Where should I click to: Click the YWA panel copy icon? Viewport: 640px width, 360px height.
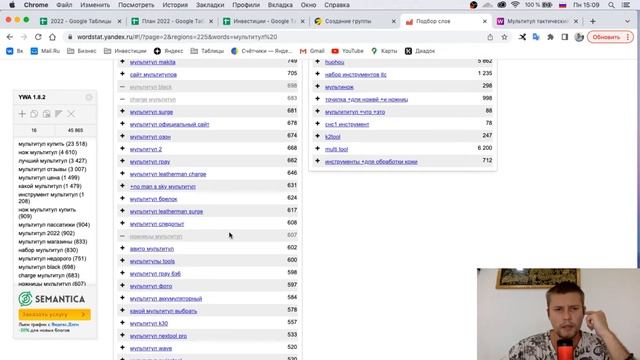[x=34, y=114]
